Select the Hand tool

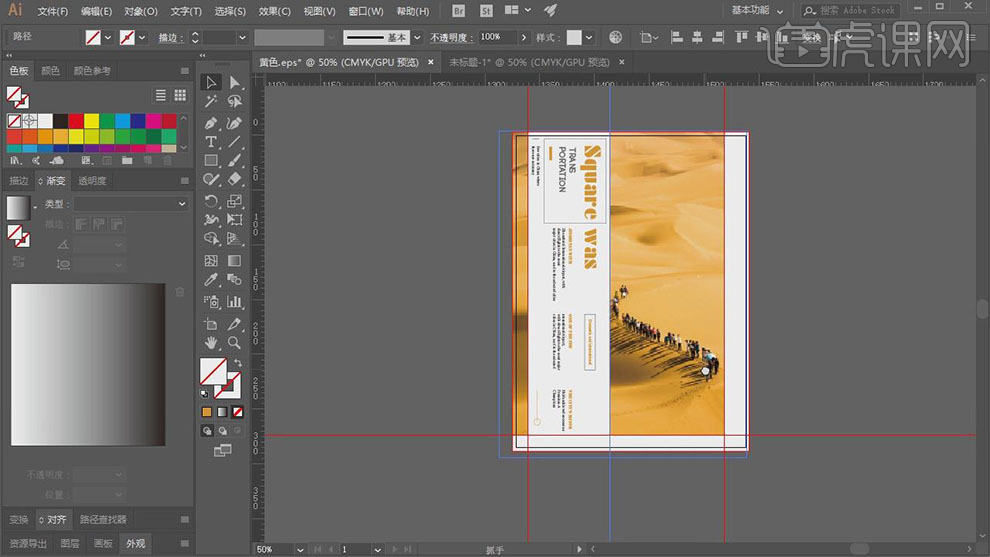[211, 343]
